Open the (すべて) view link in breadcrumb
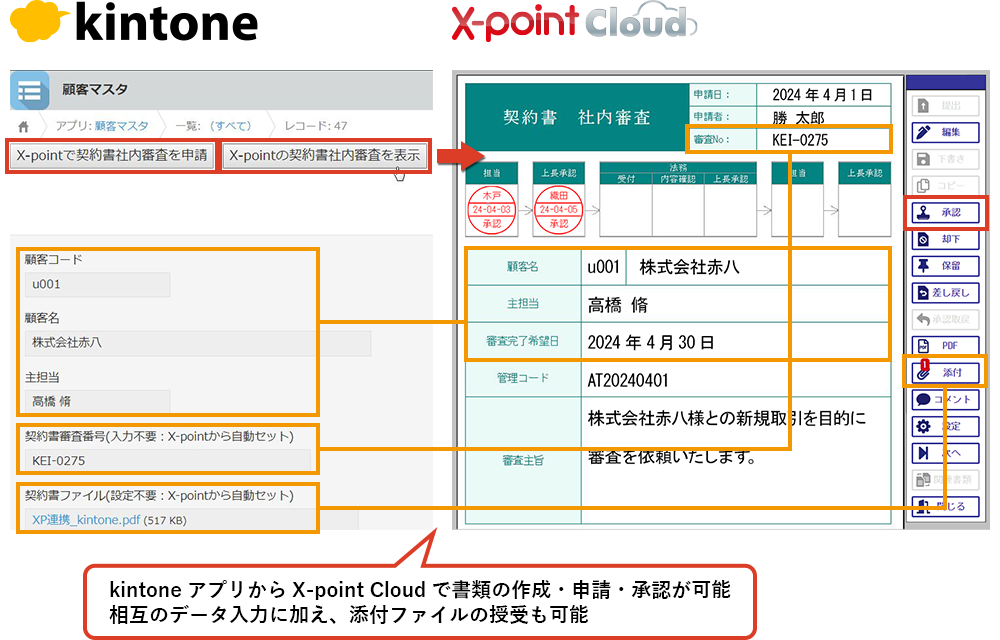The width and height of the screenshot is (1000, 640). 230,126
